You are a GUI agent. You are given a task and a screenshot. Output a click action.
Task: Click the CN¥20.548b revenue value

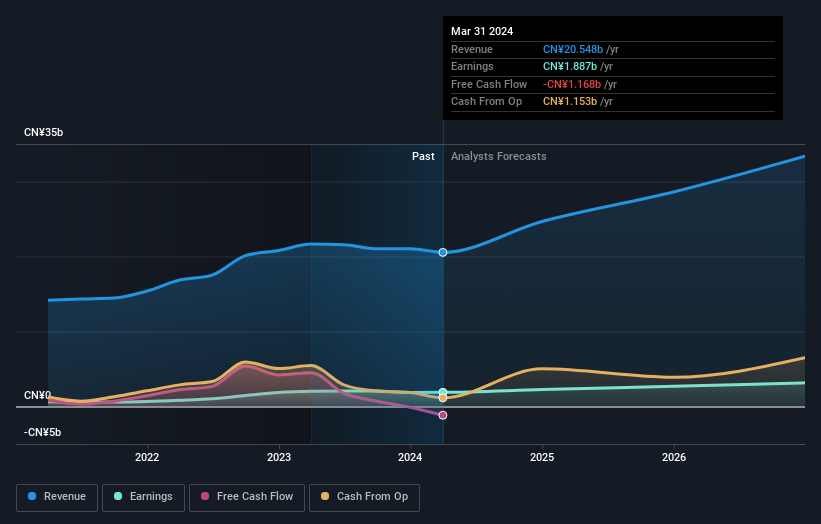click(x=573, y=49)
